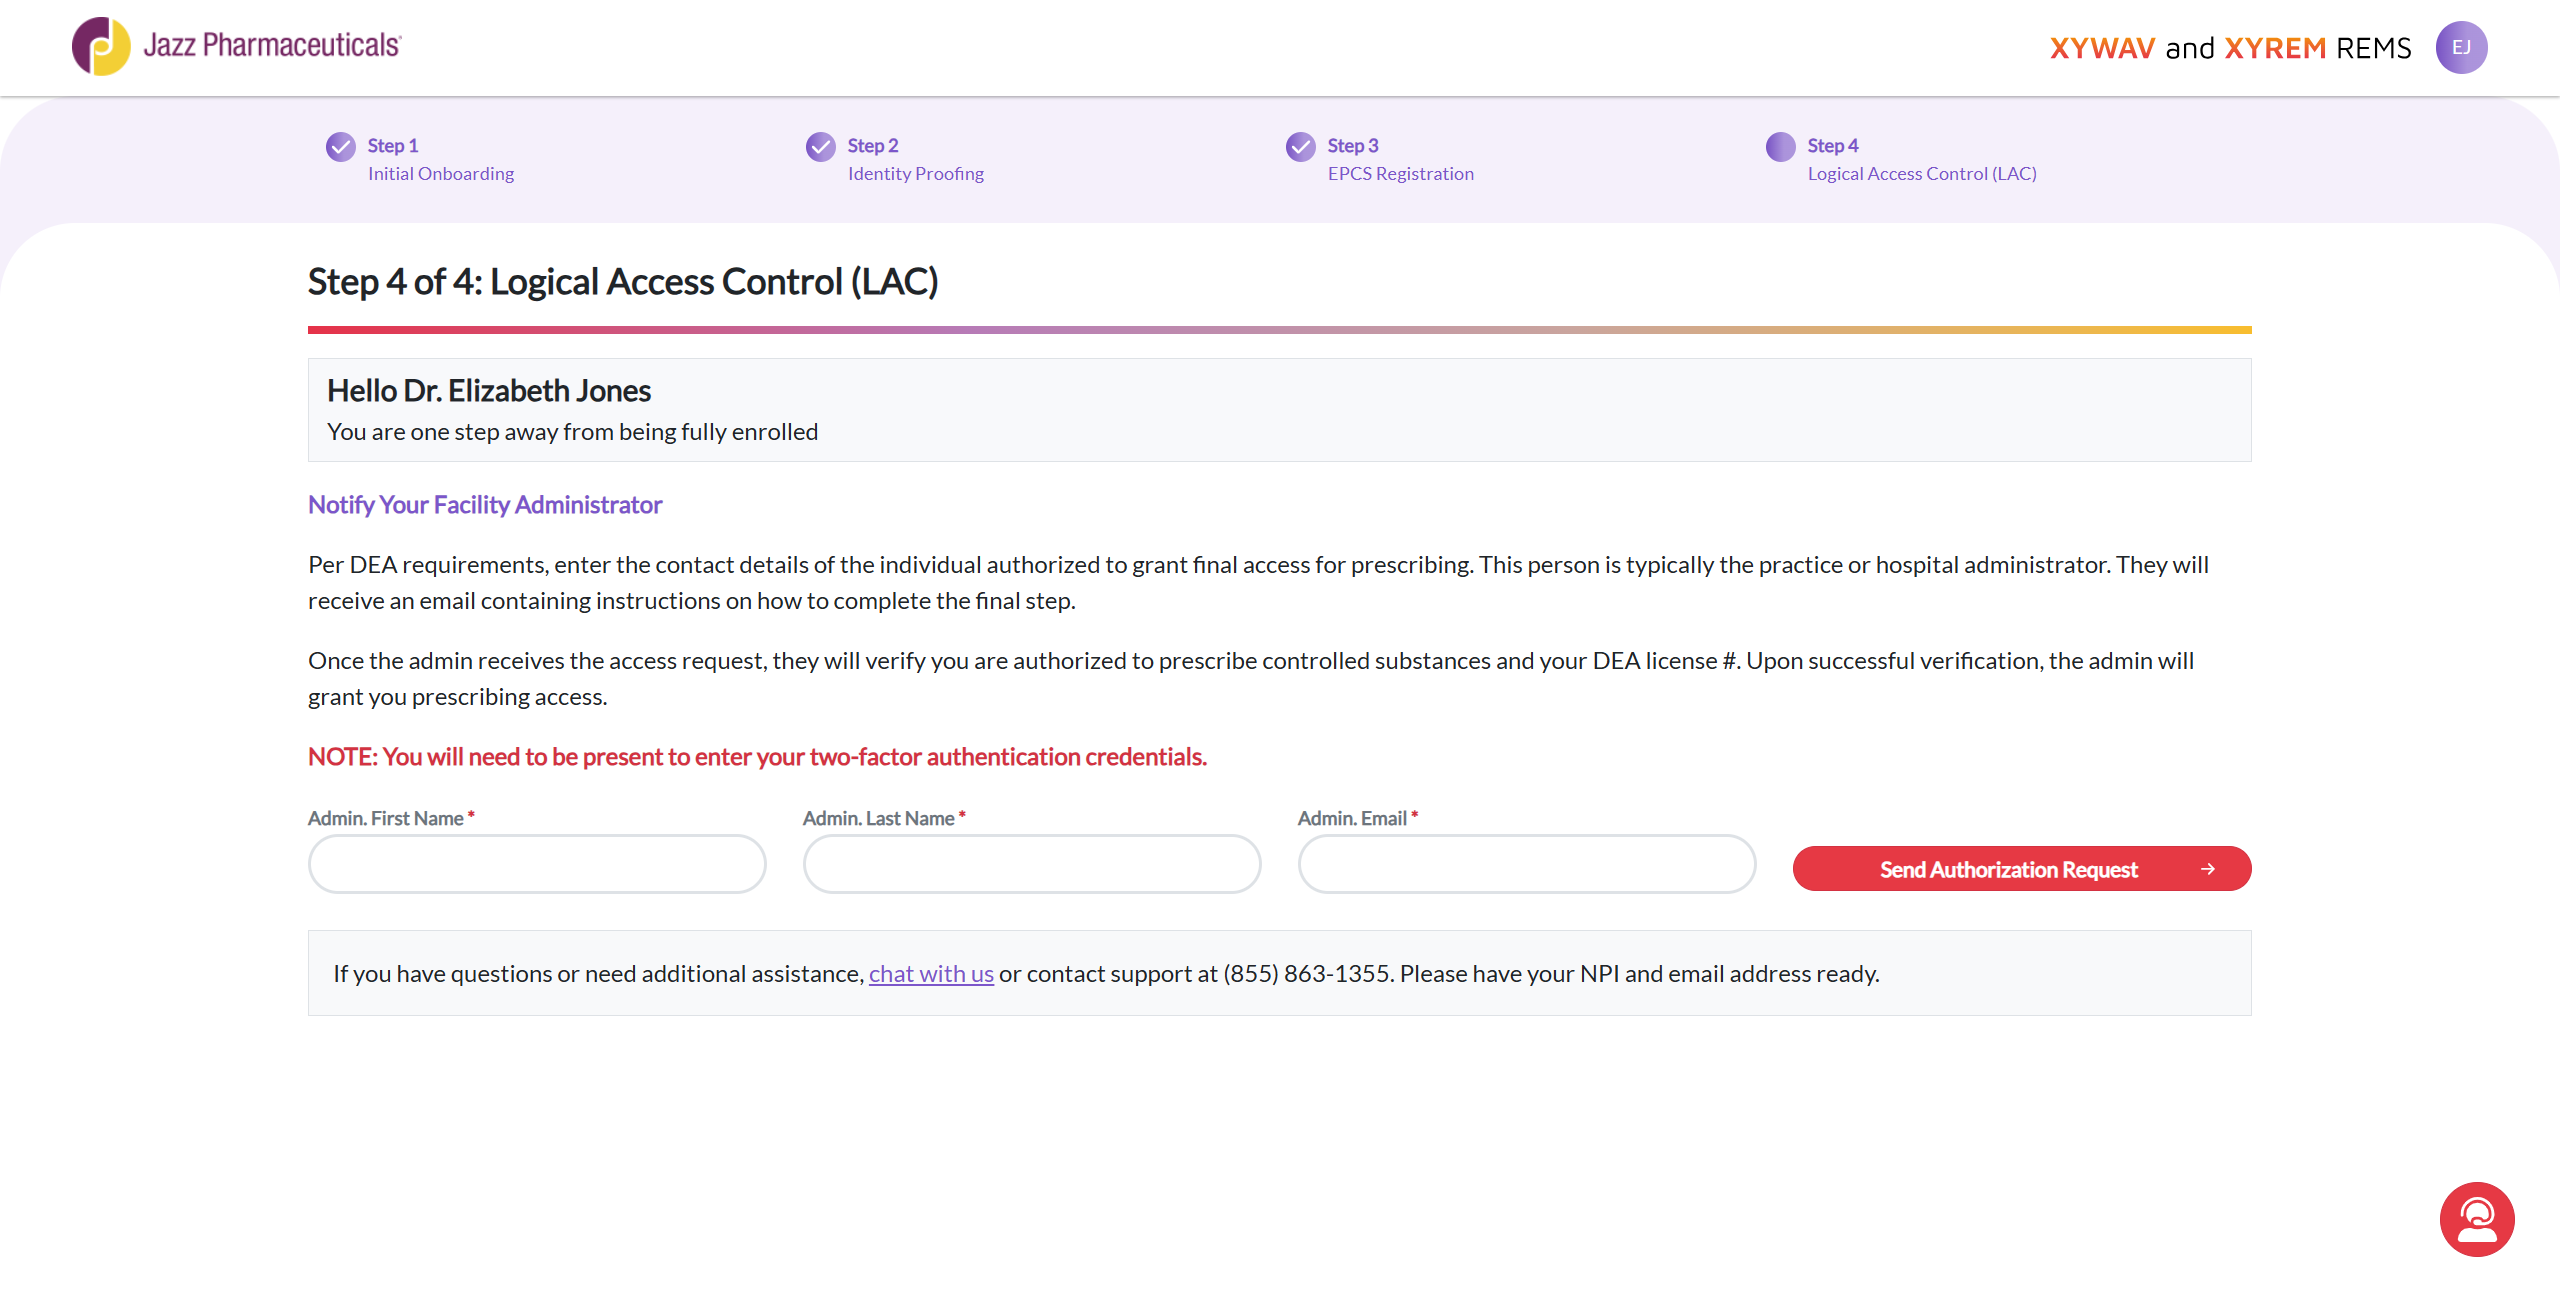This screenshot has width=2560, height=1301.
Task: Click the Step 2 checkmark icon
Action: (x=821, y=147)
